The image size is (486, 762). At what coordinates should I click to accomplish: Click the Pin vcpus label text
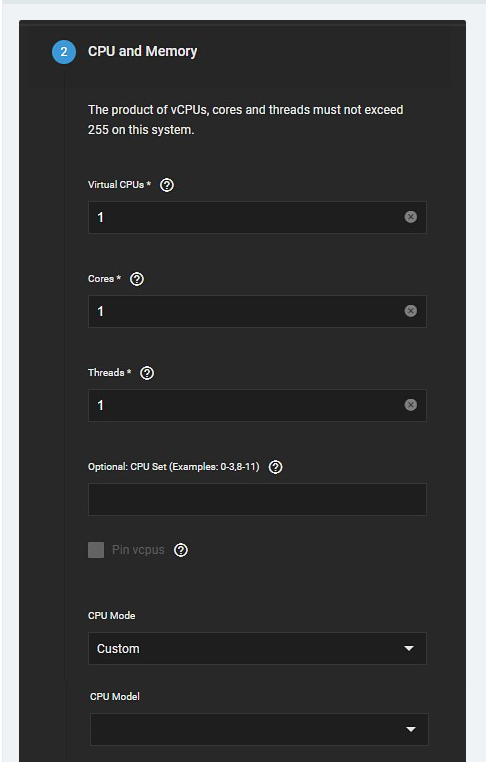click(138, 550)
